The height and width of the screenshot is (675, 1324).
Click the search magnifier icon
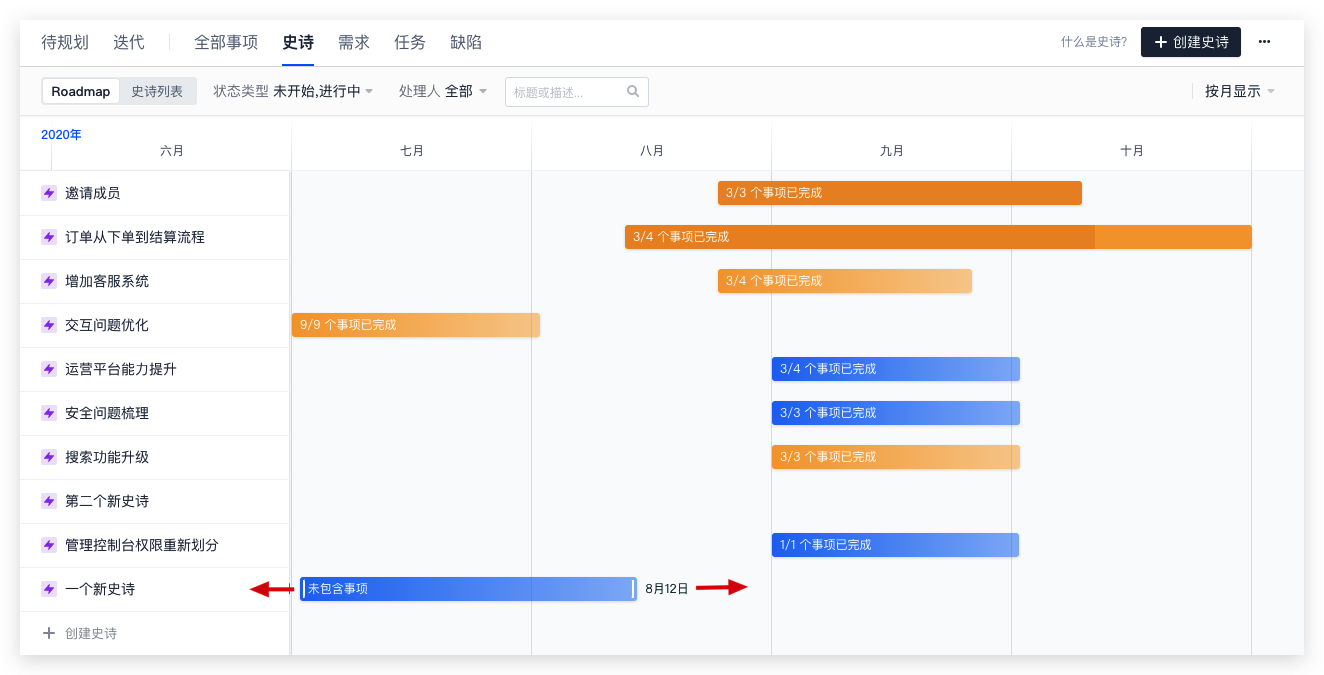[633, 91]
